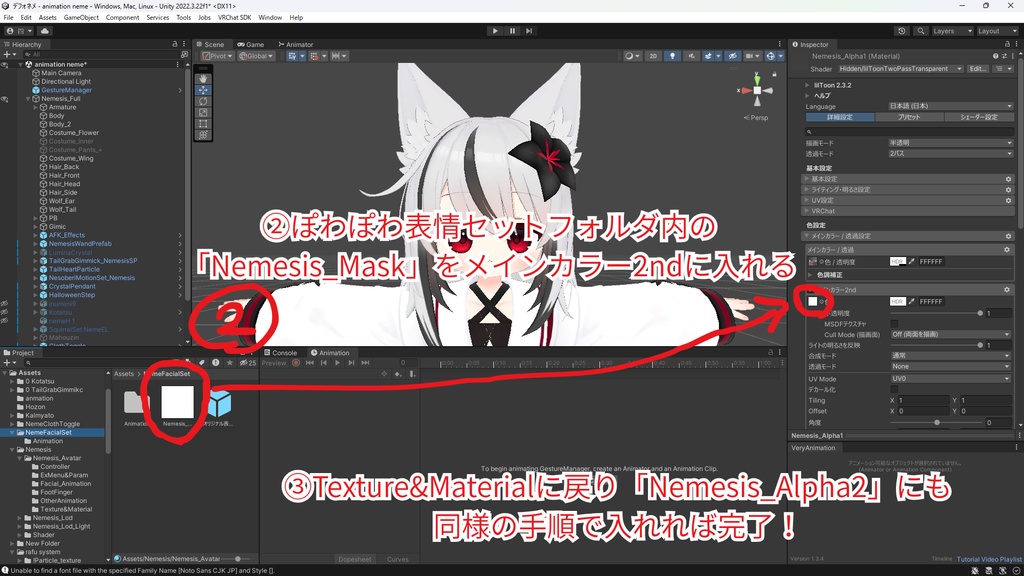Select the Move tool in the Scene toolbar

coord(203,91)
